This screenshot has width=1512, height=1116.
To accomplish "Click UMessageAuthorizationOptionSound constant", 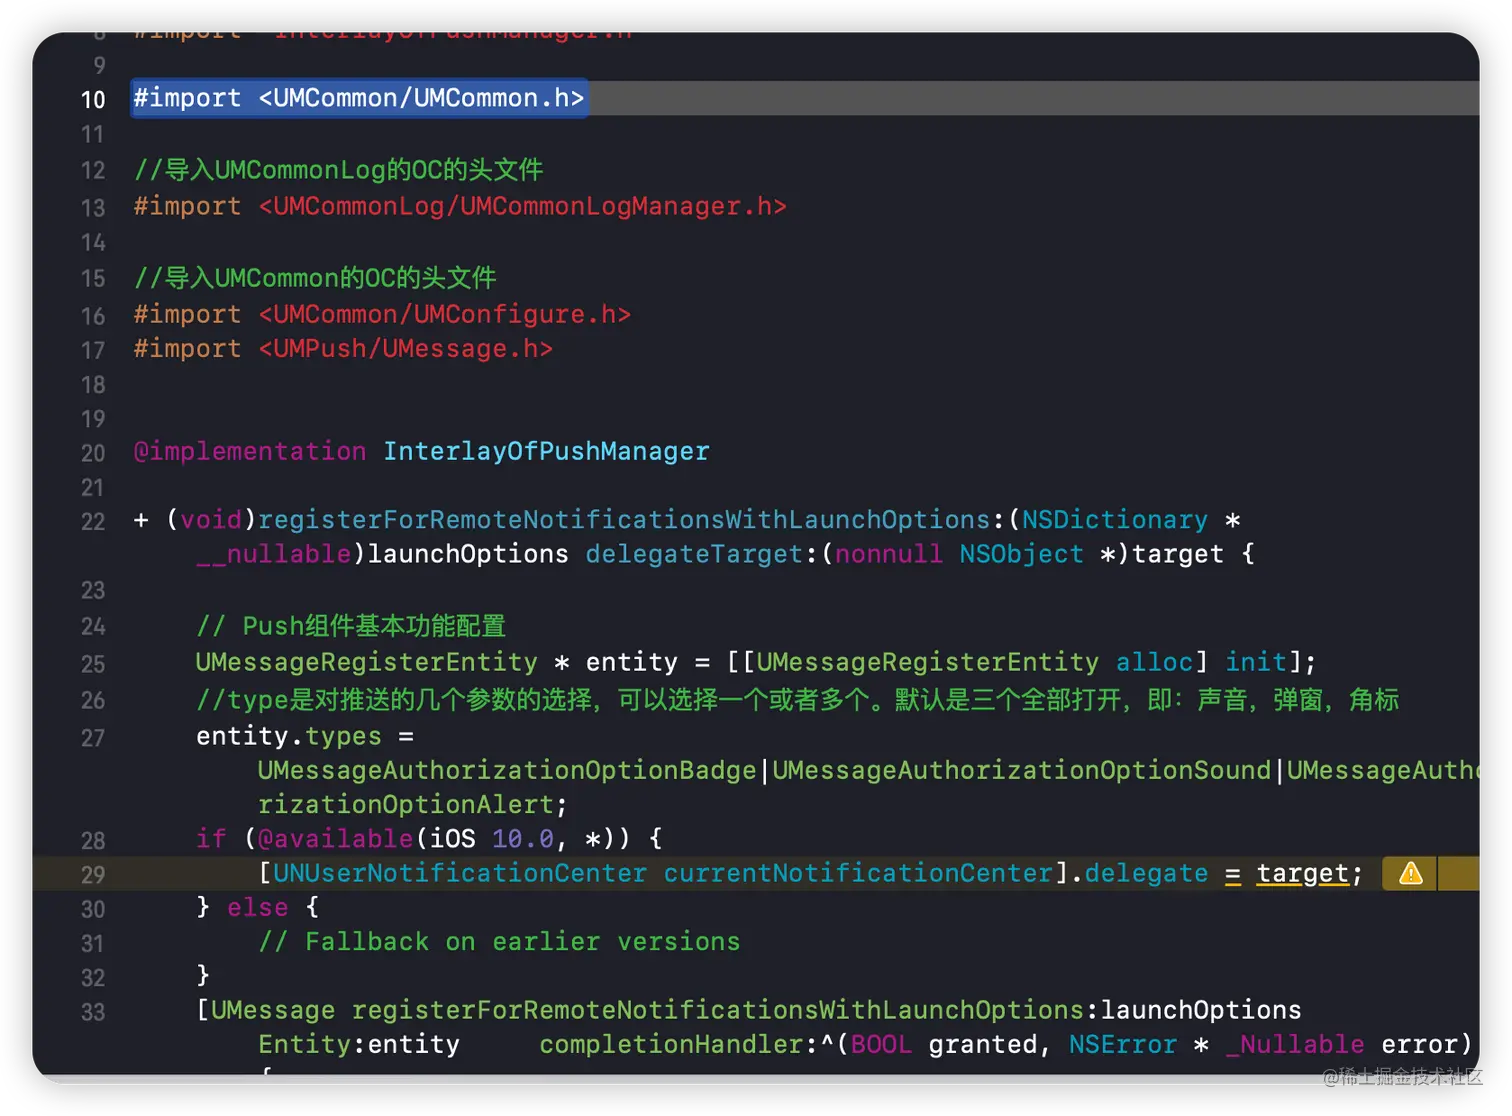I will (1021, 770).
